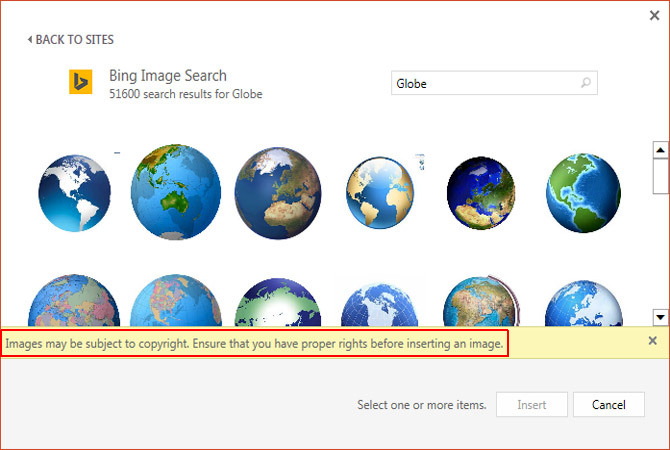Click the Insert button
670x450 pixels.
tap(532, 404)
